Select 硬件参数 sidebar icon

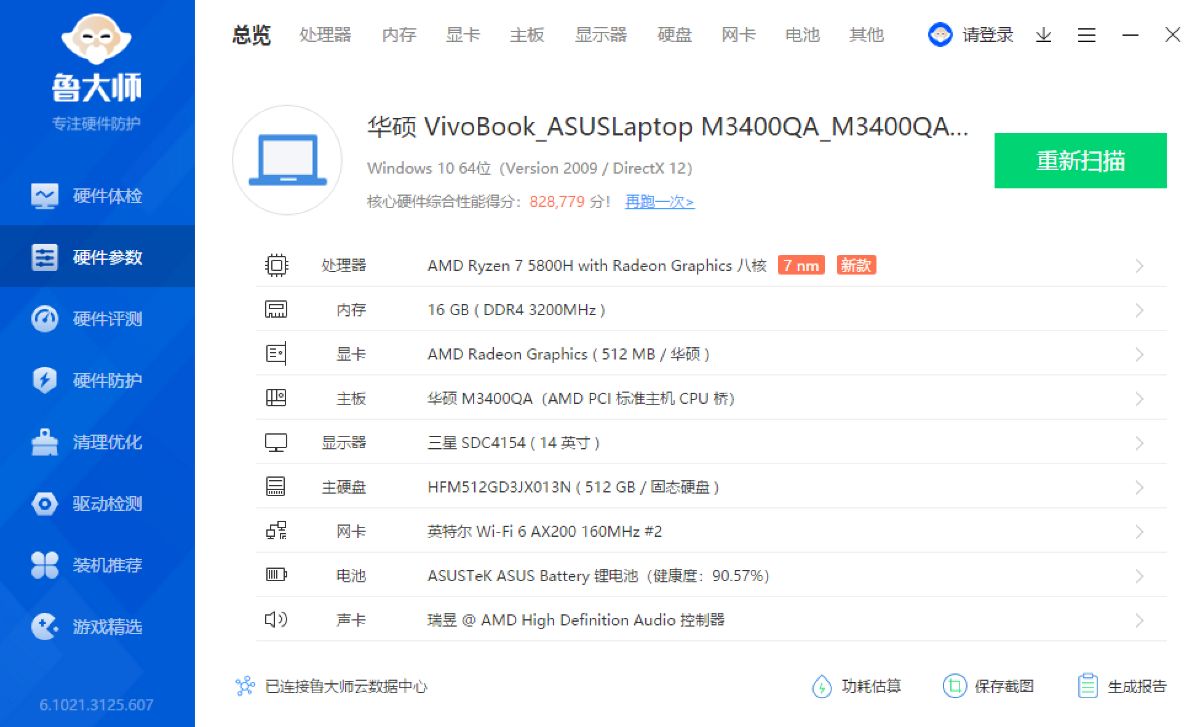45,257
